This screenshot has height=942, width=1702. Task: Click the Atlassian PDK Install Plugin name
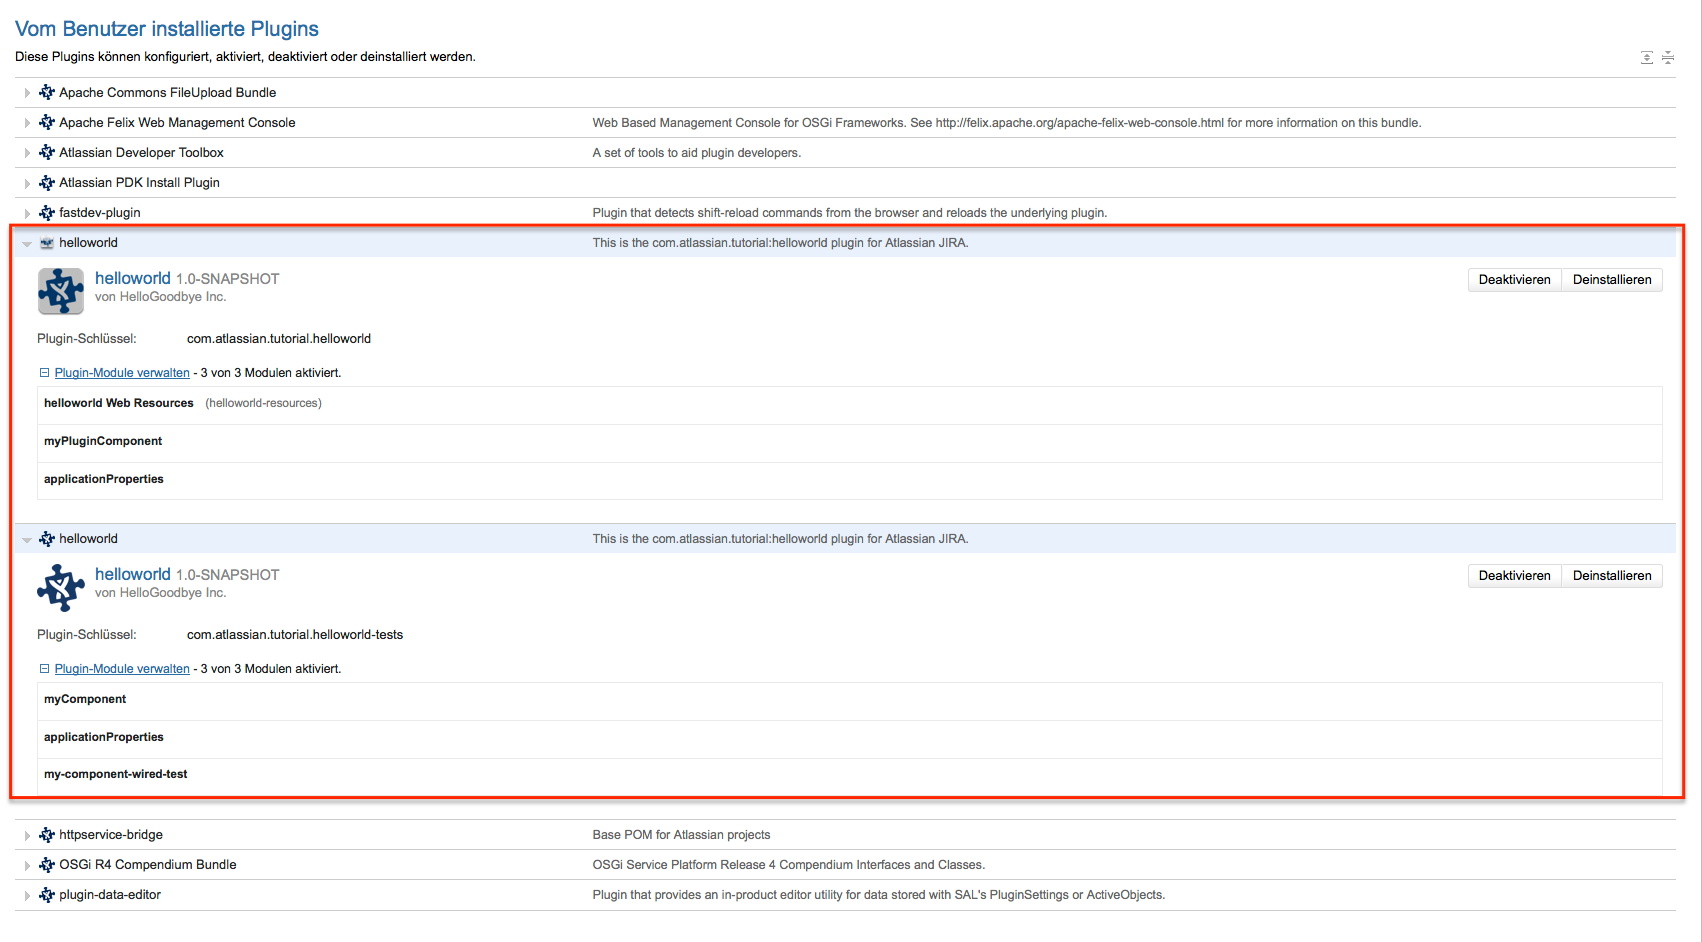pyautogui.click(x=139, y=182)
